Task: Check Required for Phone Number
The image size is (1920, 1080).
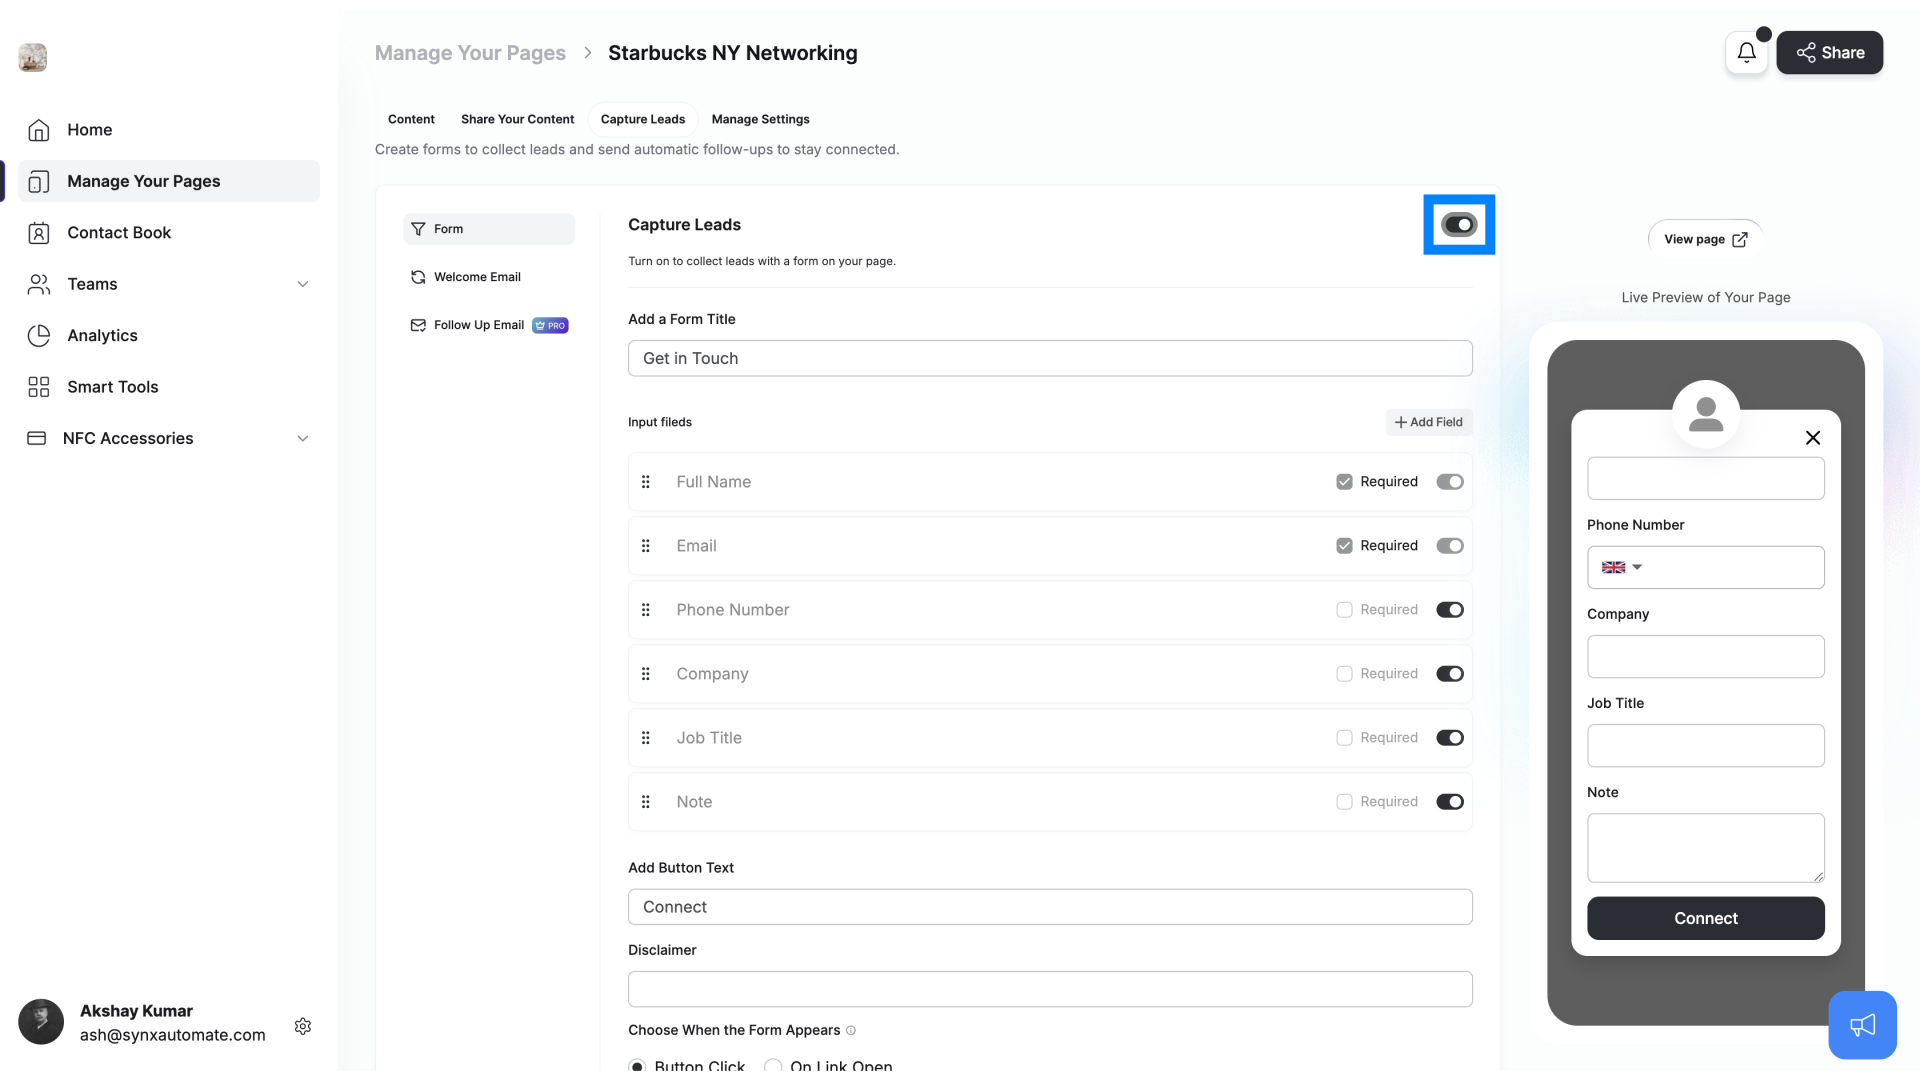Action: (x=1344, y=610)
